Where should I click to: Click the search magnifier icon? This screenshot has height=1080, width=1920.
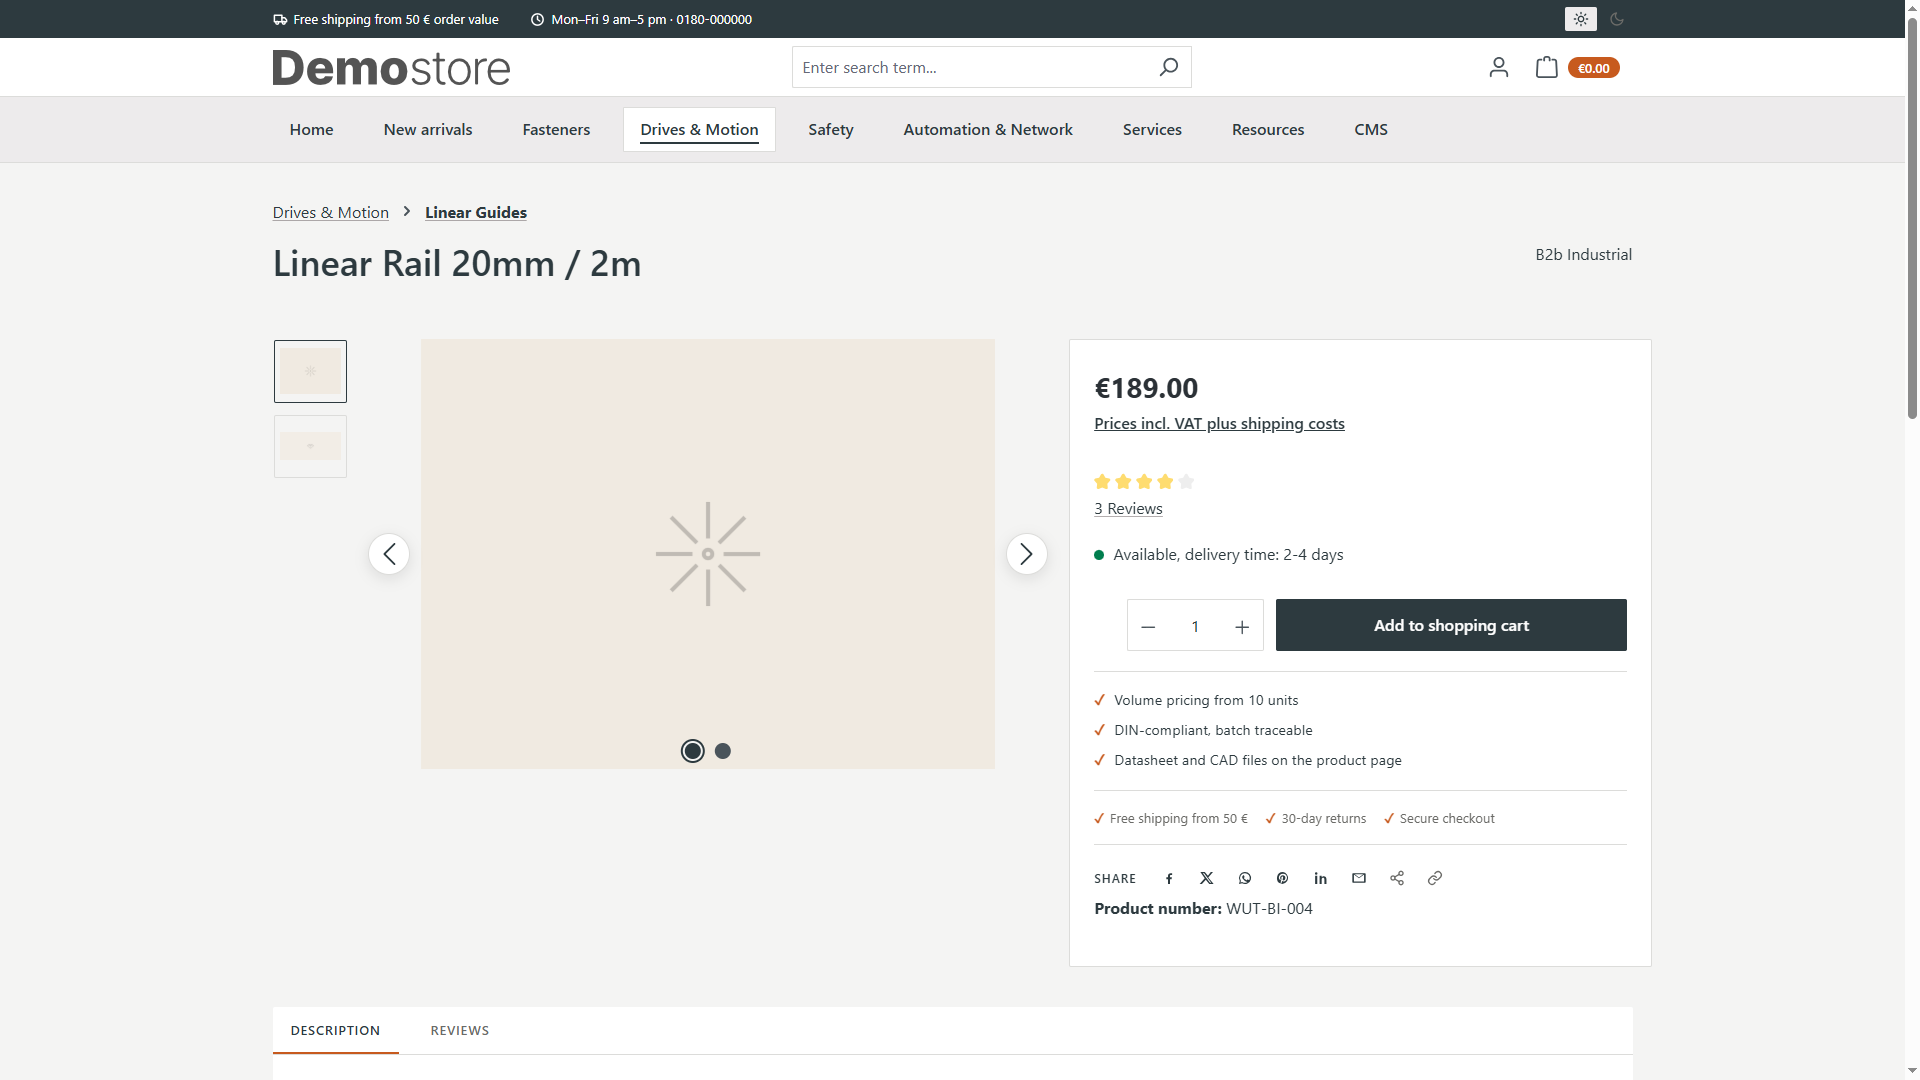(1168, 67)
